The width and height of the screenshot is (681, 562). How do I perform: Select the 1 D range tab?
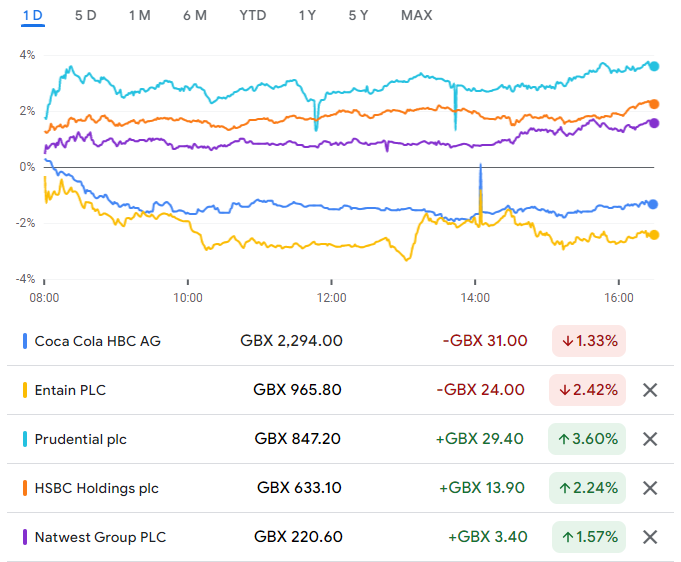(33, 16)
